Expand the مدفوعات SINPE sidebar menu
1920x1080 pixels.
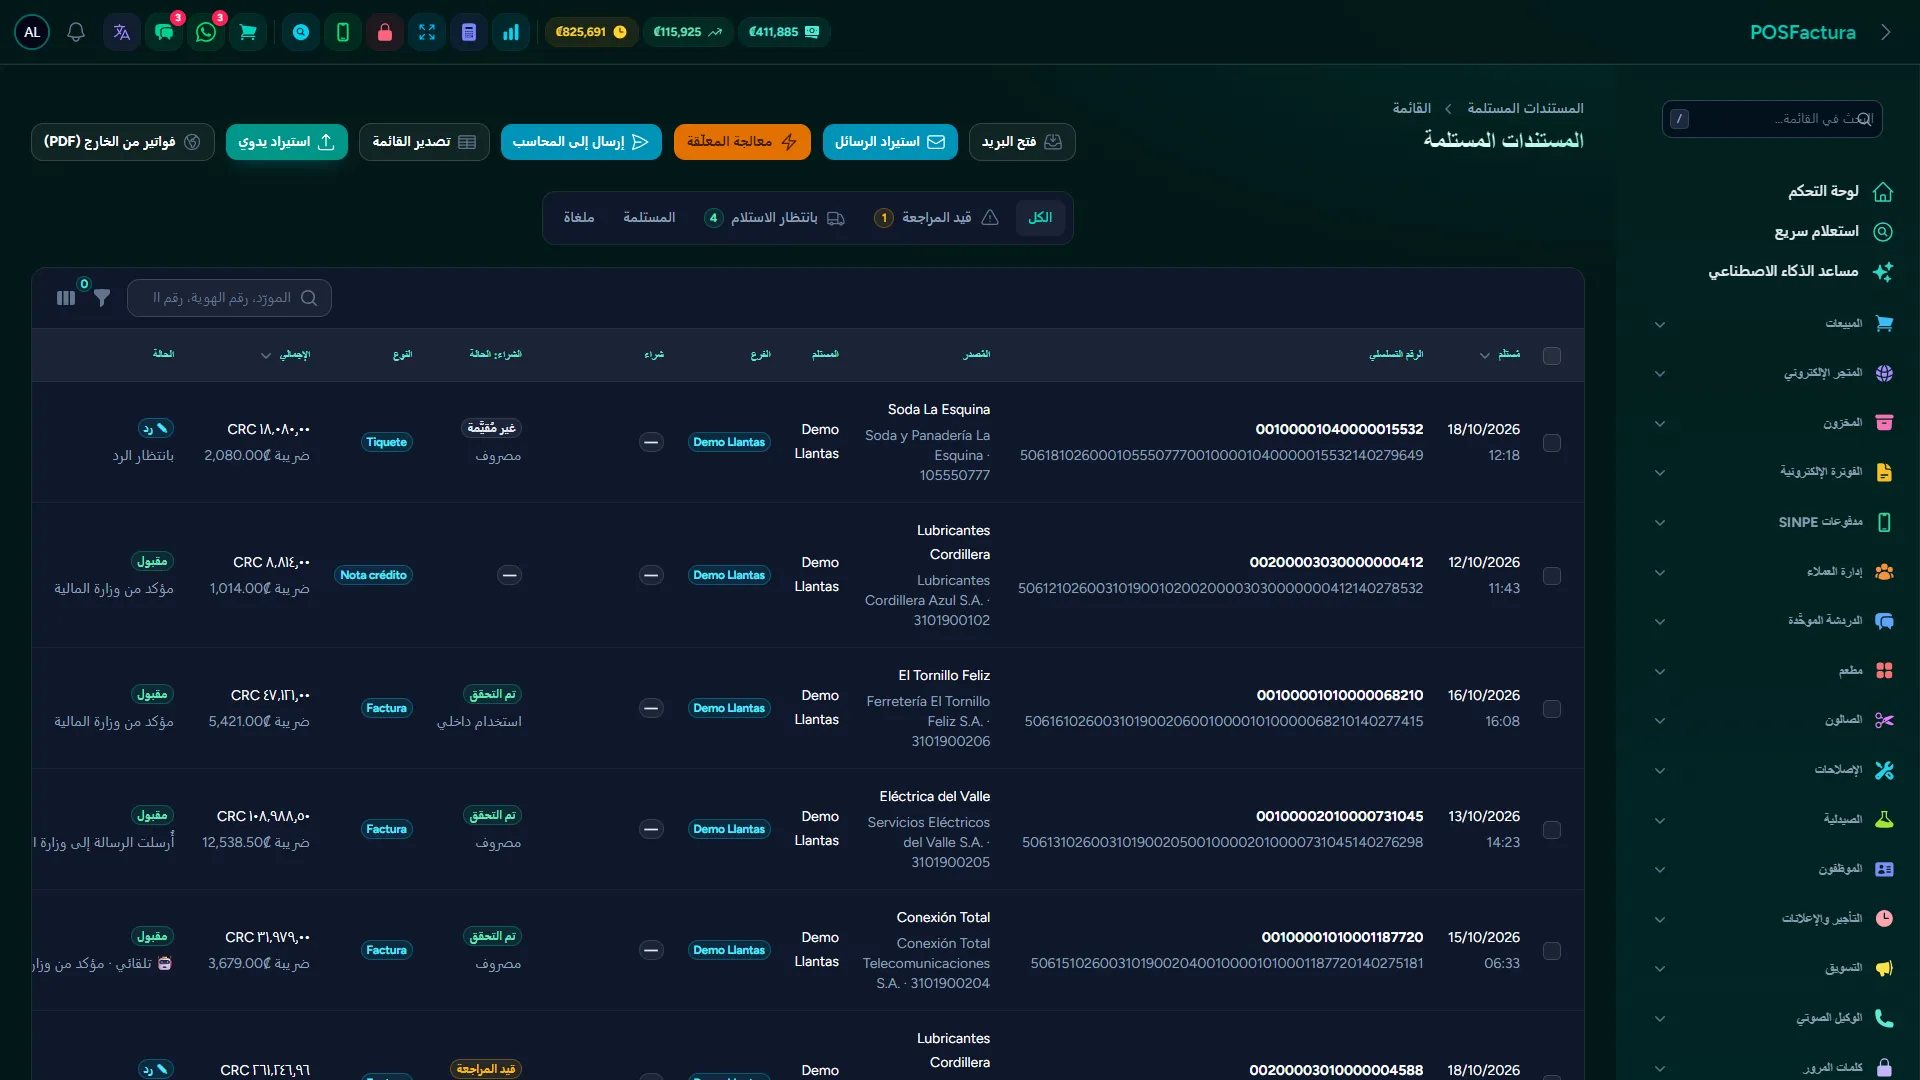point(1772,522)
